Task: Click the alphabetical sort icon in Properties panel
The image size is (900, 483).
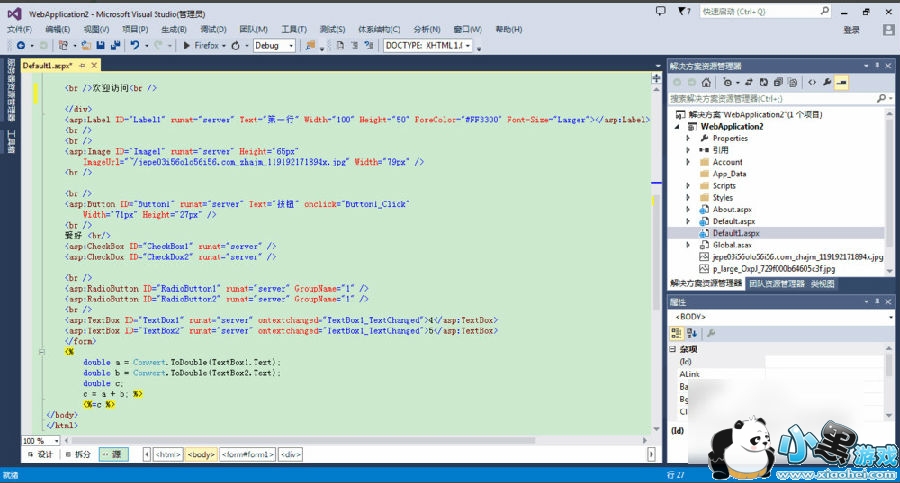Action: [x=691, y=333]
